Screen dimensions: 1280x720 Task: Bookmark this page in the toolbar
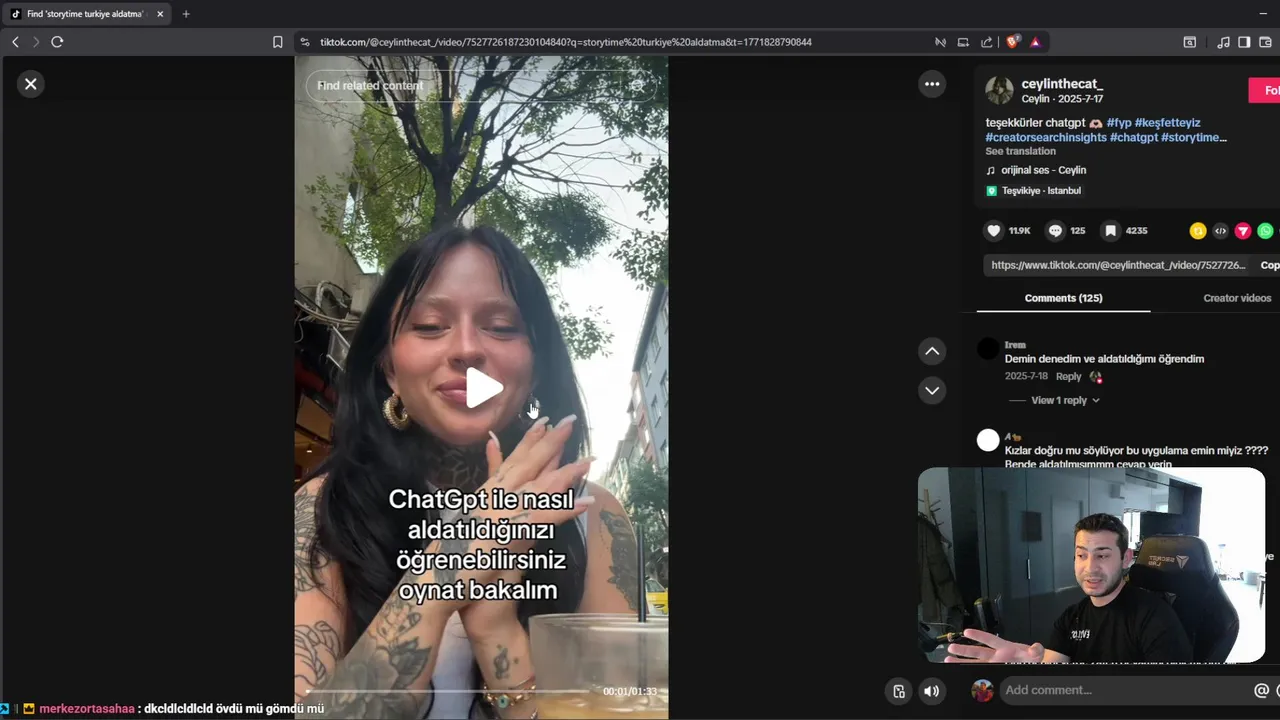point(278,42)
